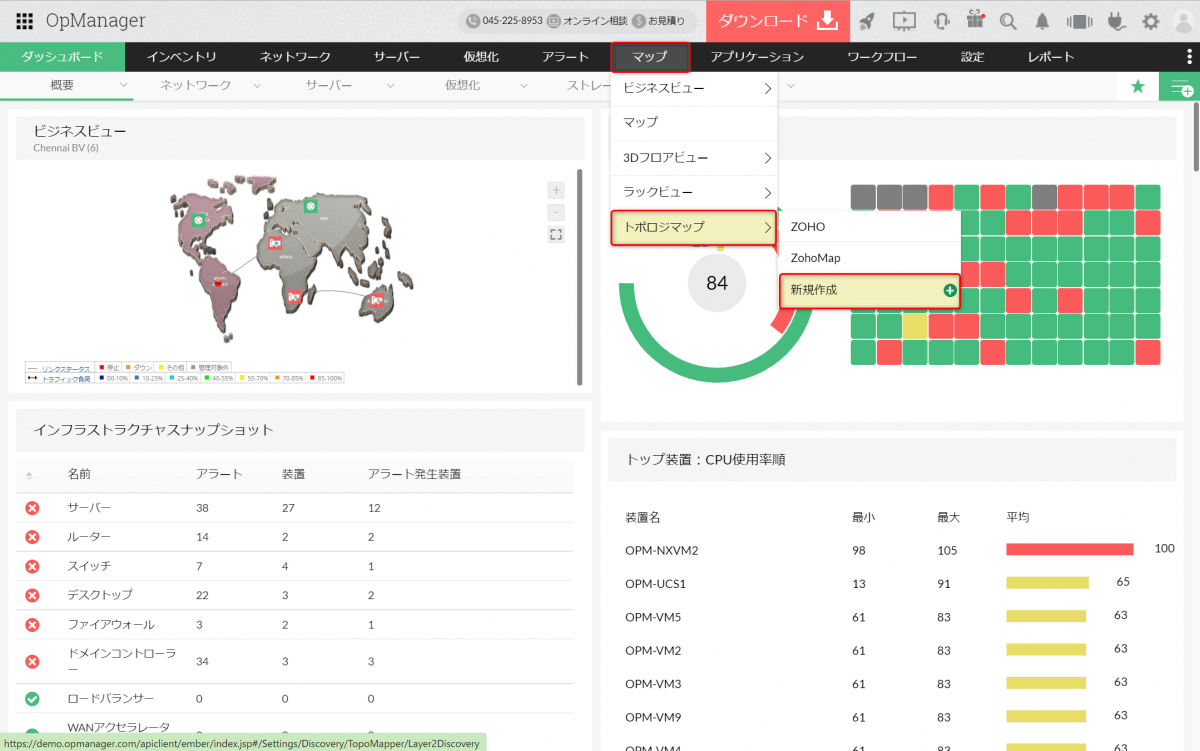
Task: Click the rocket icon in top bar
Action: (x=867, y=21)
